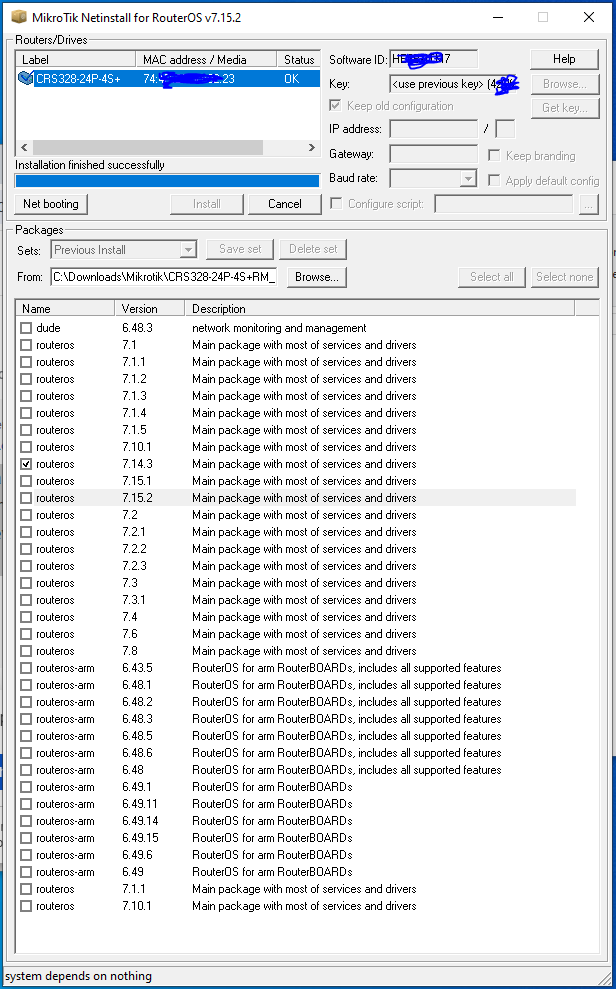Click the netmask field after the slash

pyautogui.click(x=505, y=129)
